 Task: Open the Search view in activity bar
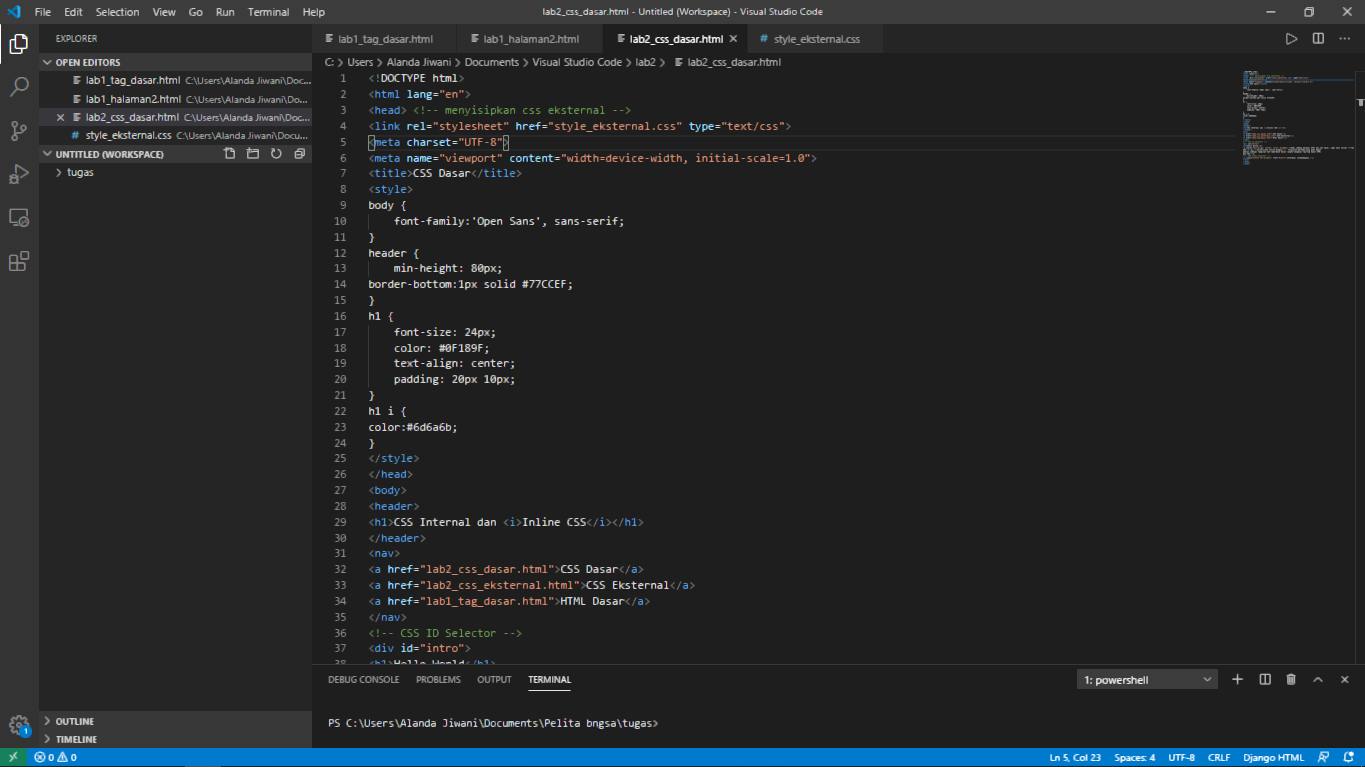(x=19, y=87)
